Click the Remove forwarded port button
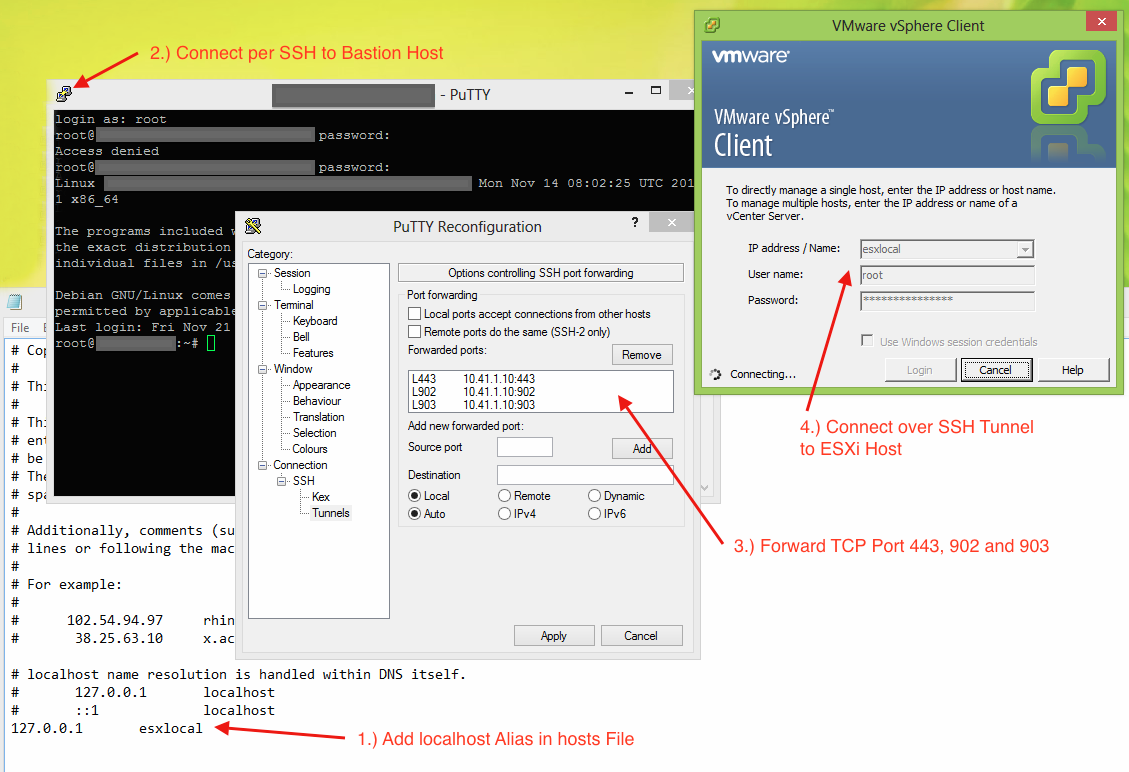The image size is (1129, 772). [642, 355]
